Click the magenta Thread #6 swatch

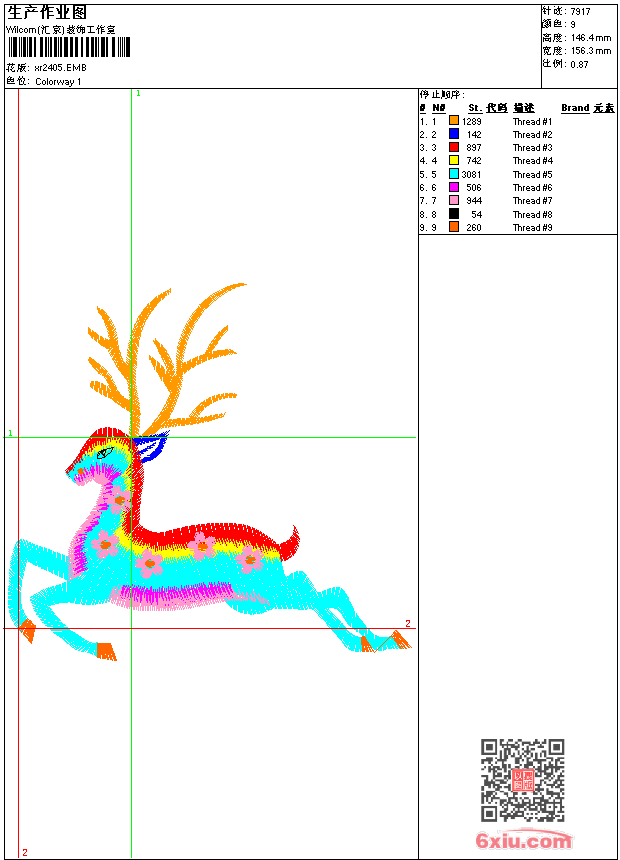point(454,187)
